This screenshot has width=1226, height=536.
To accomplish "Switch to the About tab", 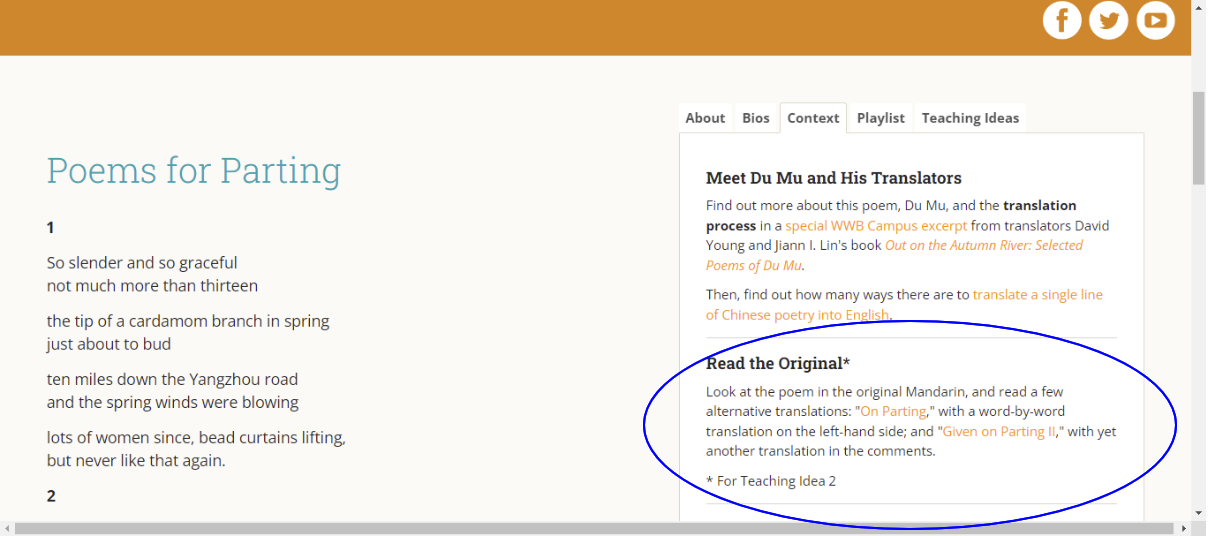I will click(705, 118).
